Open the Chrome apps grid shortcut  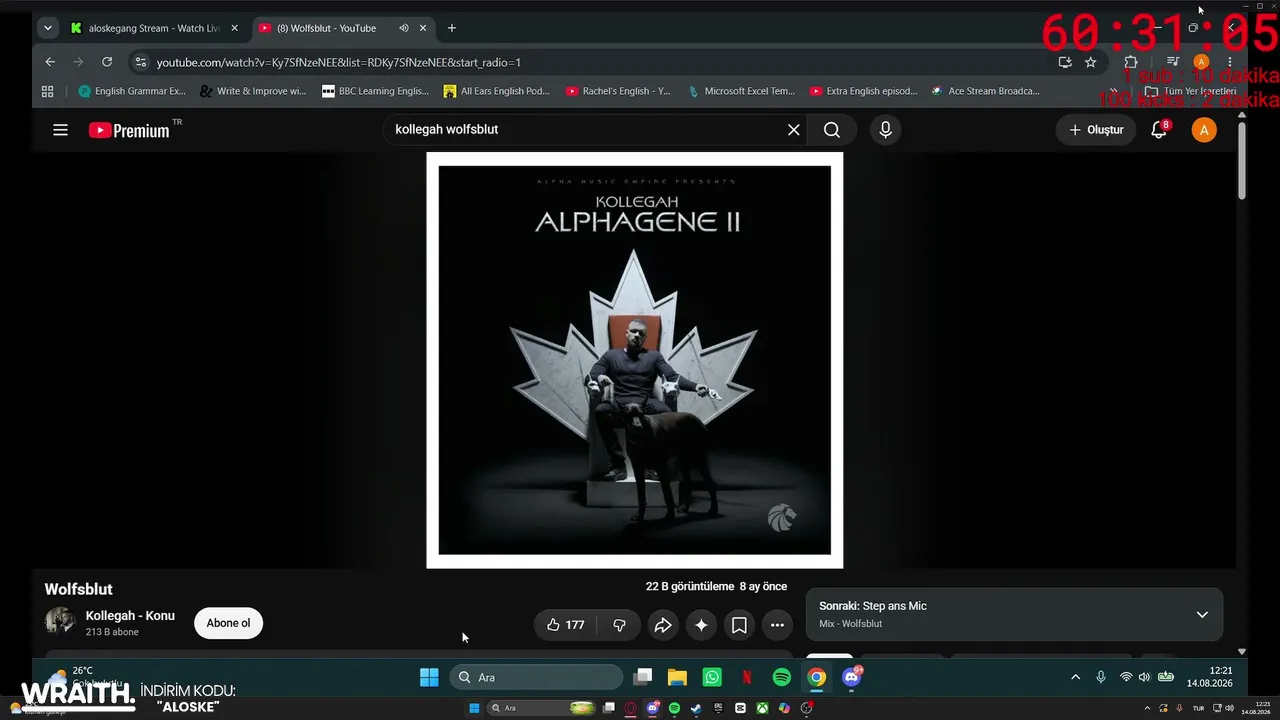(x=47, y=91)
